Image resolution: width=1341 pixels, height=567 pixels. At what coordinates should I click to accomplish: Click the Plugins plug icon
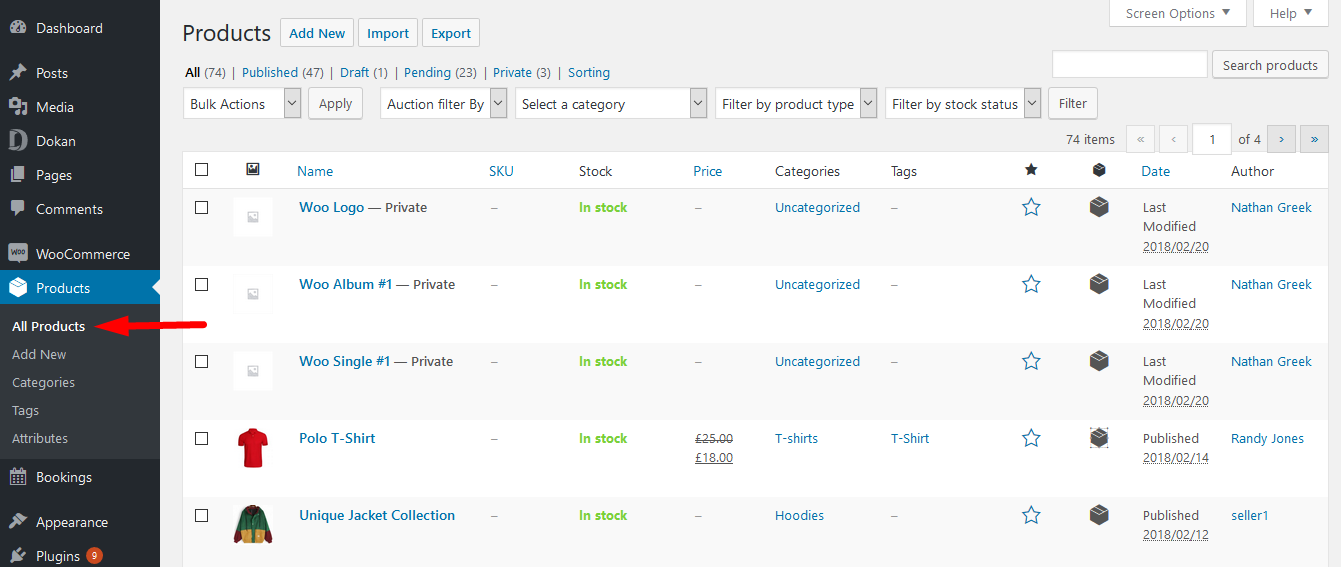click(x=18, y=556)
